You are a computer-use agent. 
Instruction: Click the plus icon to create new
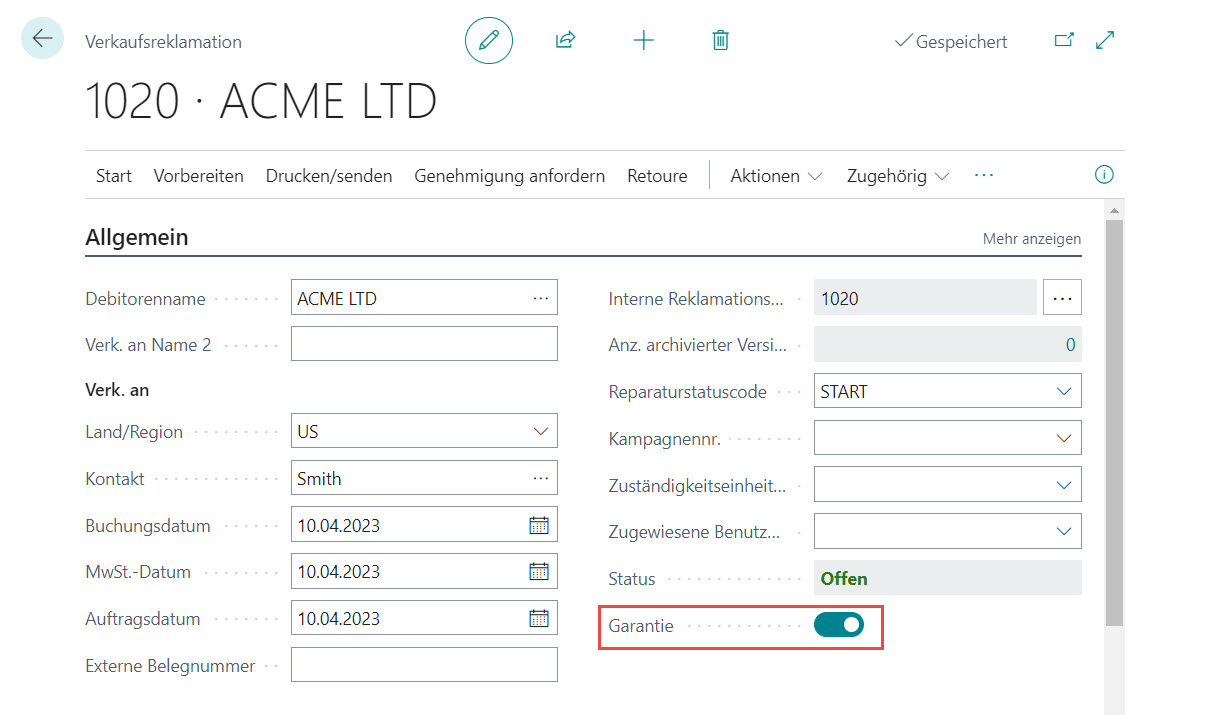[x=644, y=40]
